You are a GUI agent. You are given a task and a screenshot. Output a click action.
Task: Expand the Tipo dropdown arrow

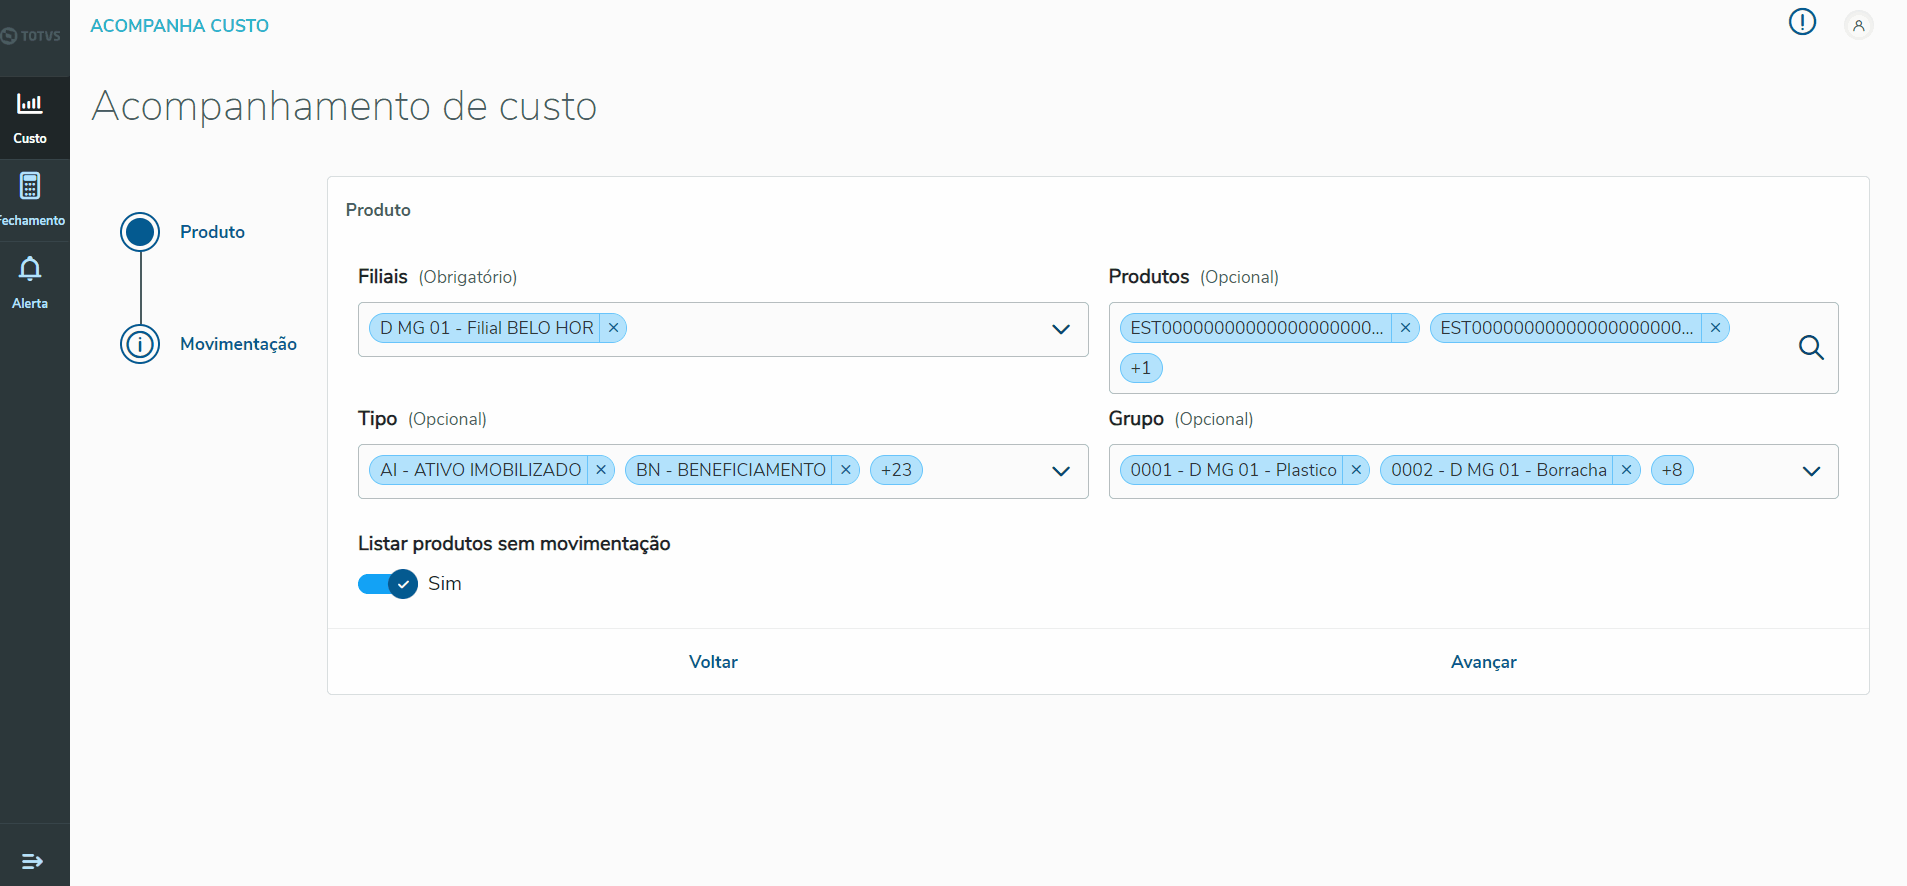click(x=1061, y=471)
